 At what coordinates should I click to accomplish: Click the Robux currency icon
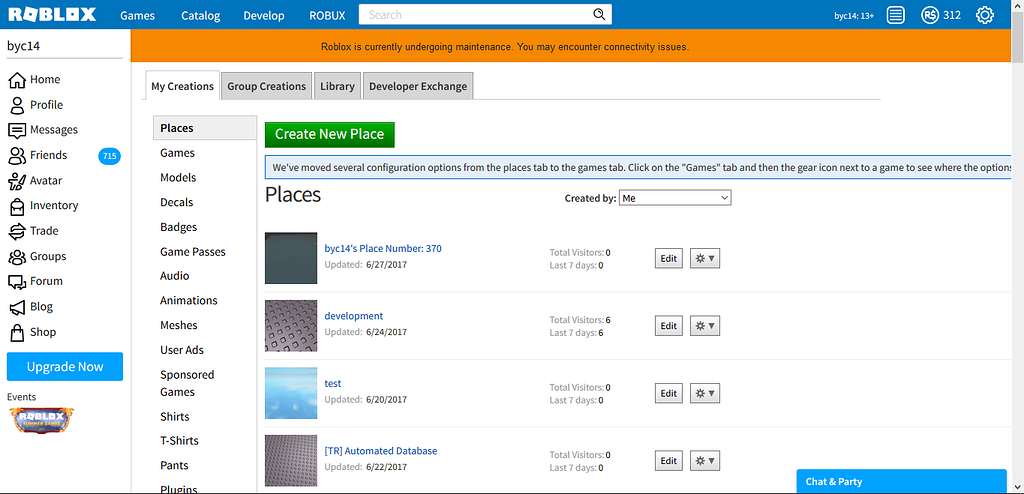[930, 15]
